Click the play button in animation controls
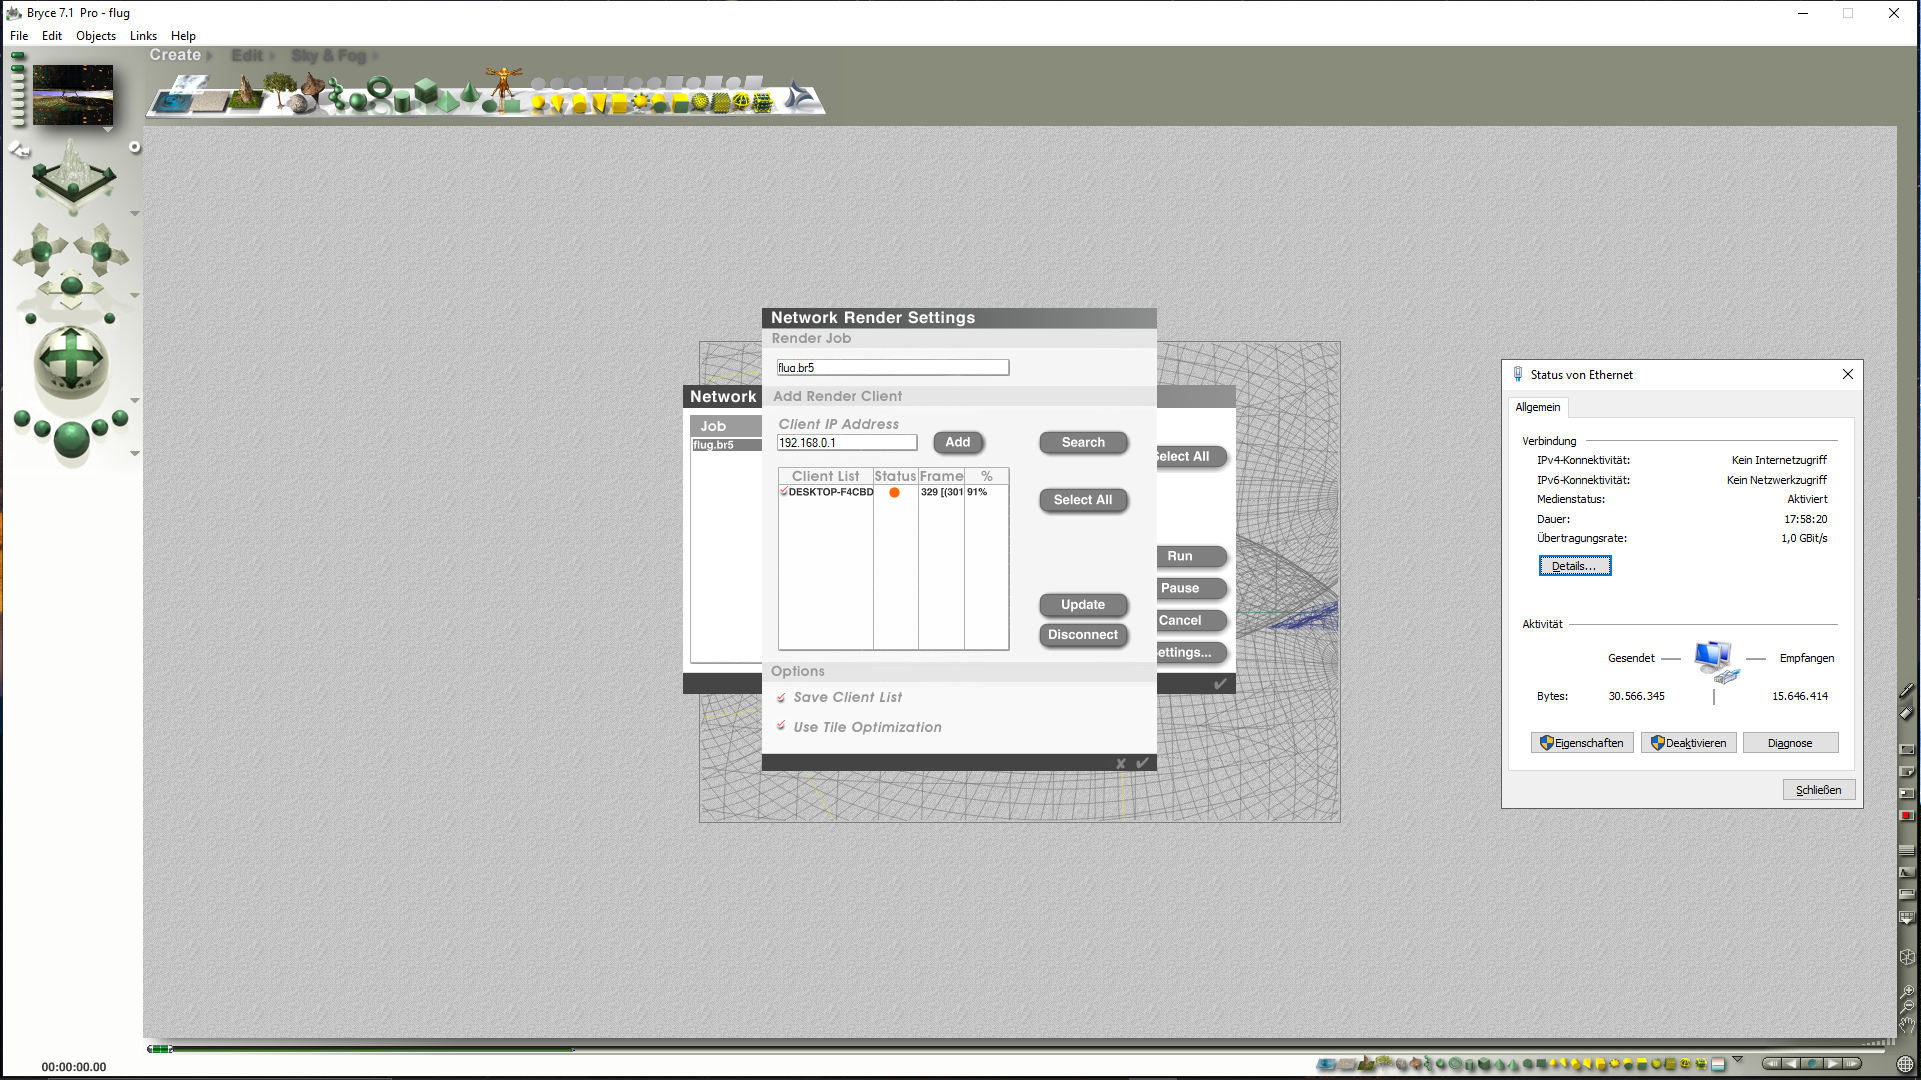Screen dimensions: 1921x1080 [1832, 1064]
